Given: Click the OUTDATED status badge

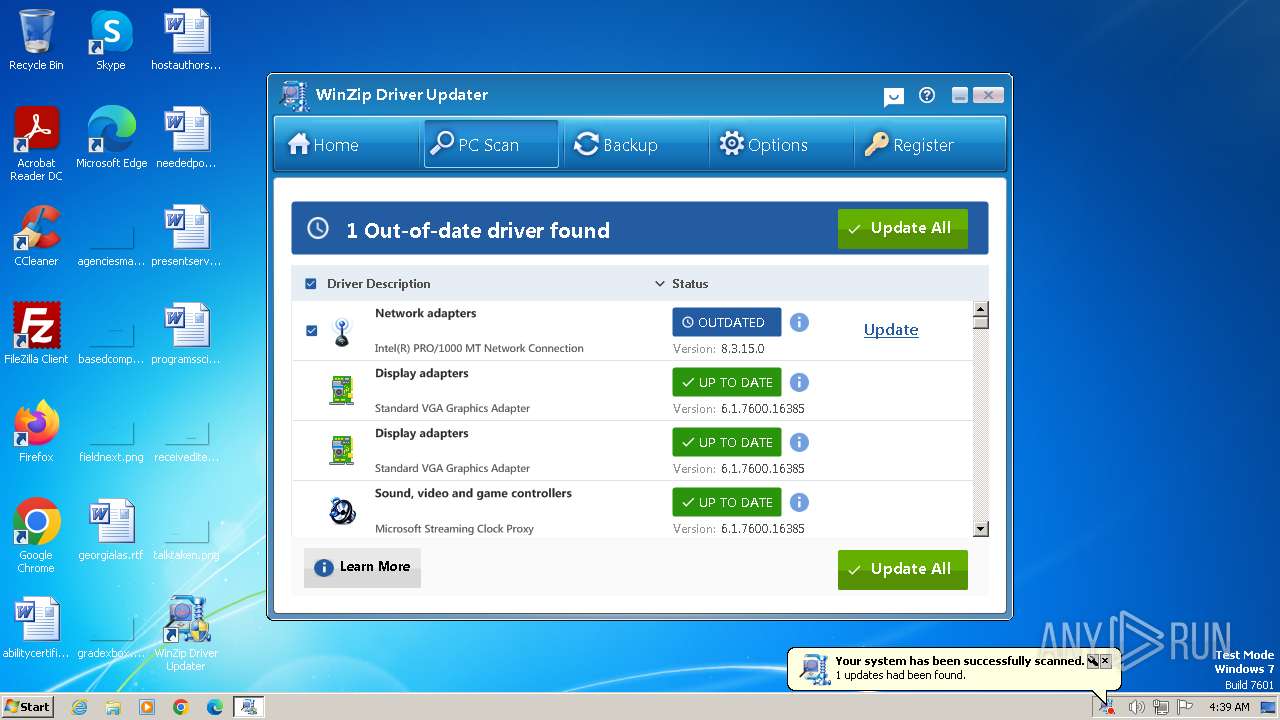Looking at the screenshot, I should coord(727,322).
